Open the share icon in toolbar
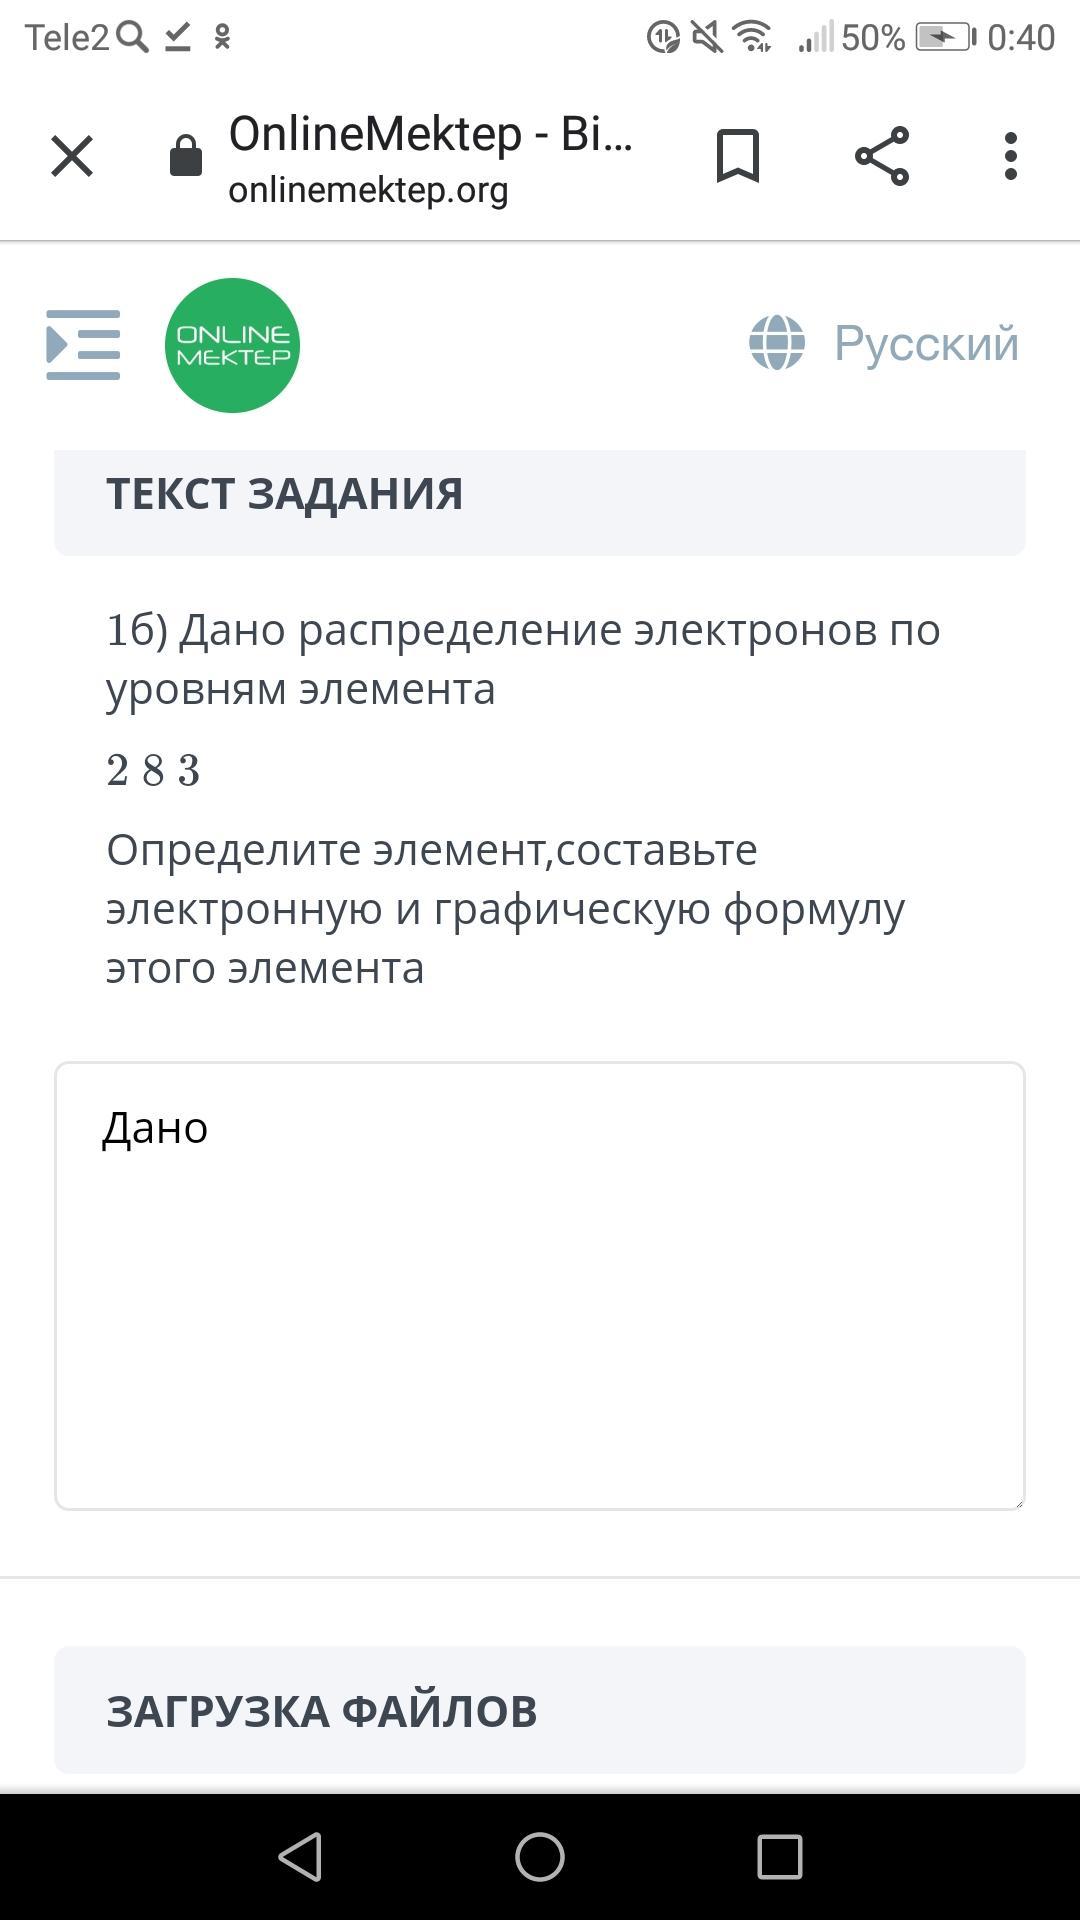1080x1920 pixels. click(x=882, y=156)
